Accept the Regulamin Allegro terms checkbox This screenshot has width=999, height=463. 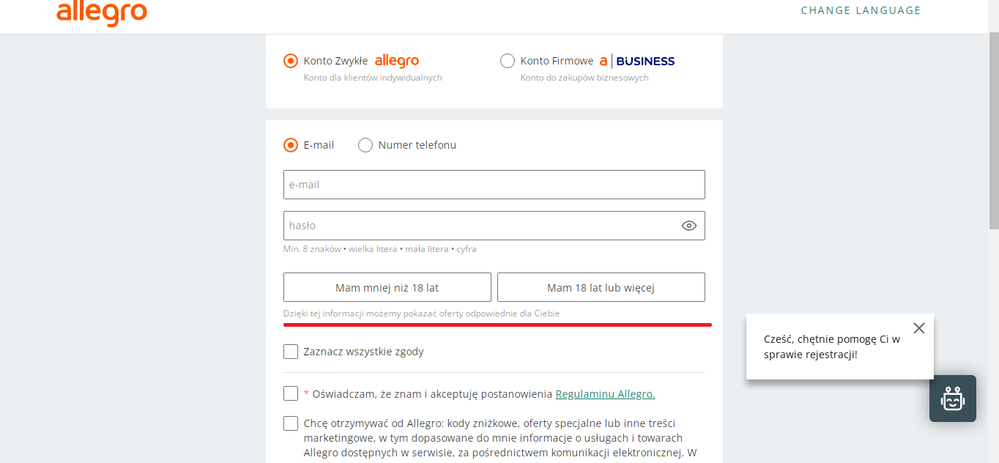click(291, 394)
